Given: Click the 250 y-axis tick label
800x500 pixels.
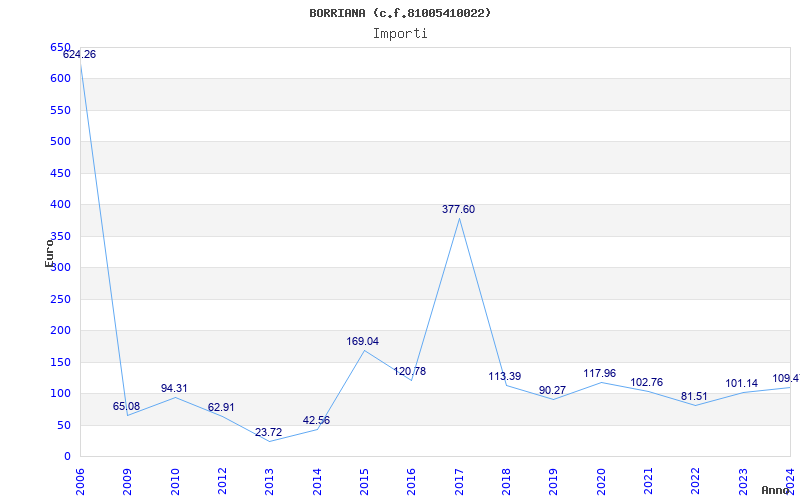Looking at the screenshot, I should (x=60, y=299).
